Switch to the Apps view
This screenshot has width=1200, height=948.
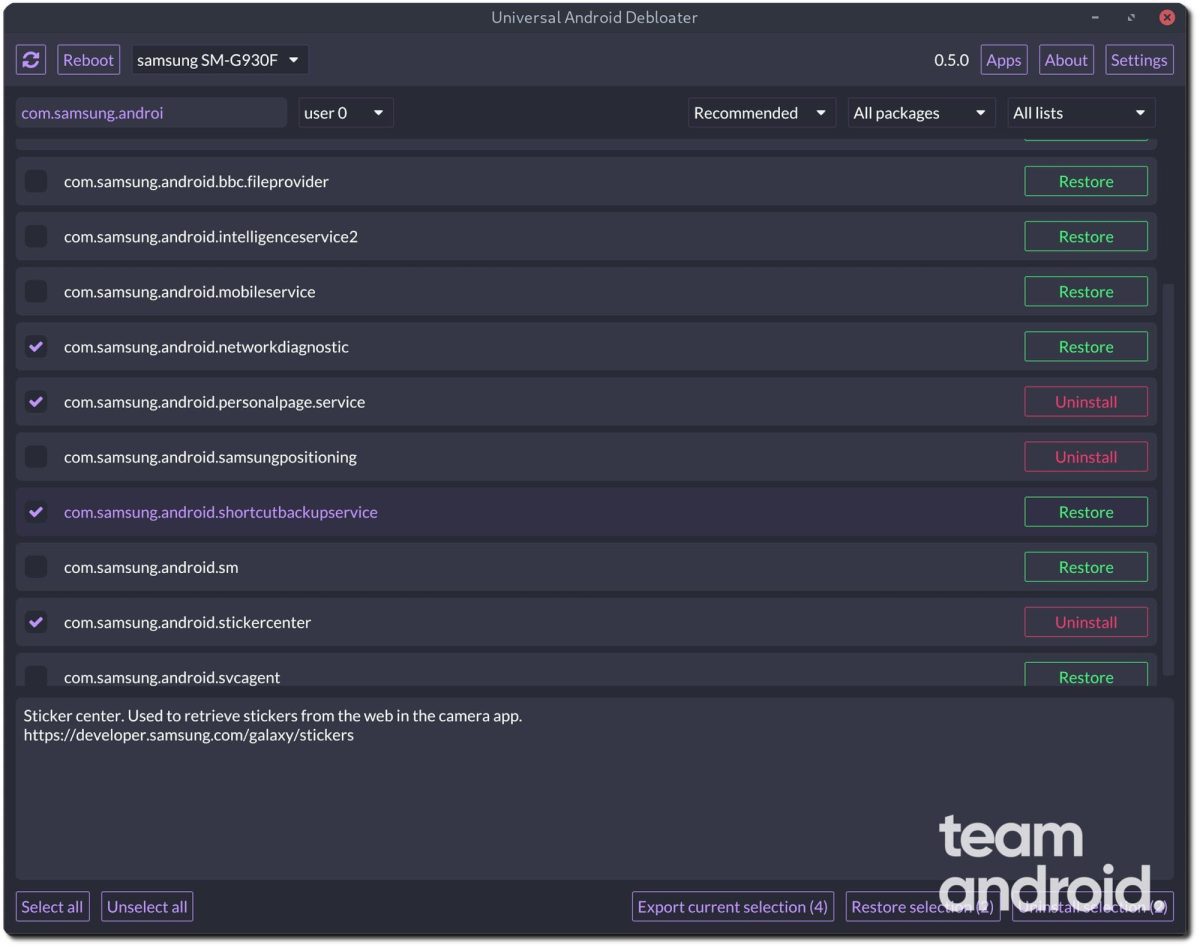tap(1003, 60)
